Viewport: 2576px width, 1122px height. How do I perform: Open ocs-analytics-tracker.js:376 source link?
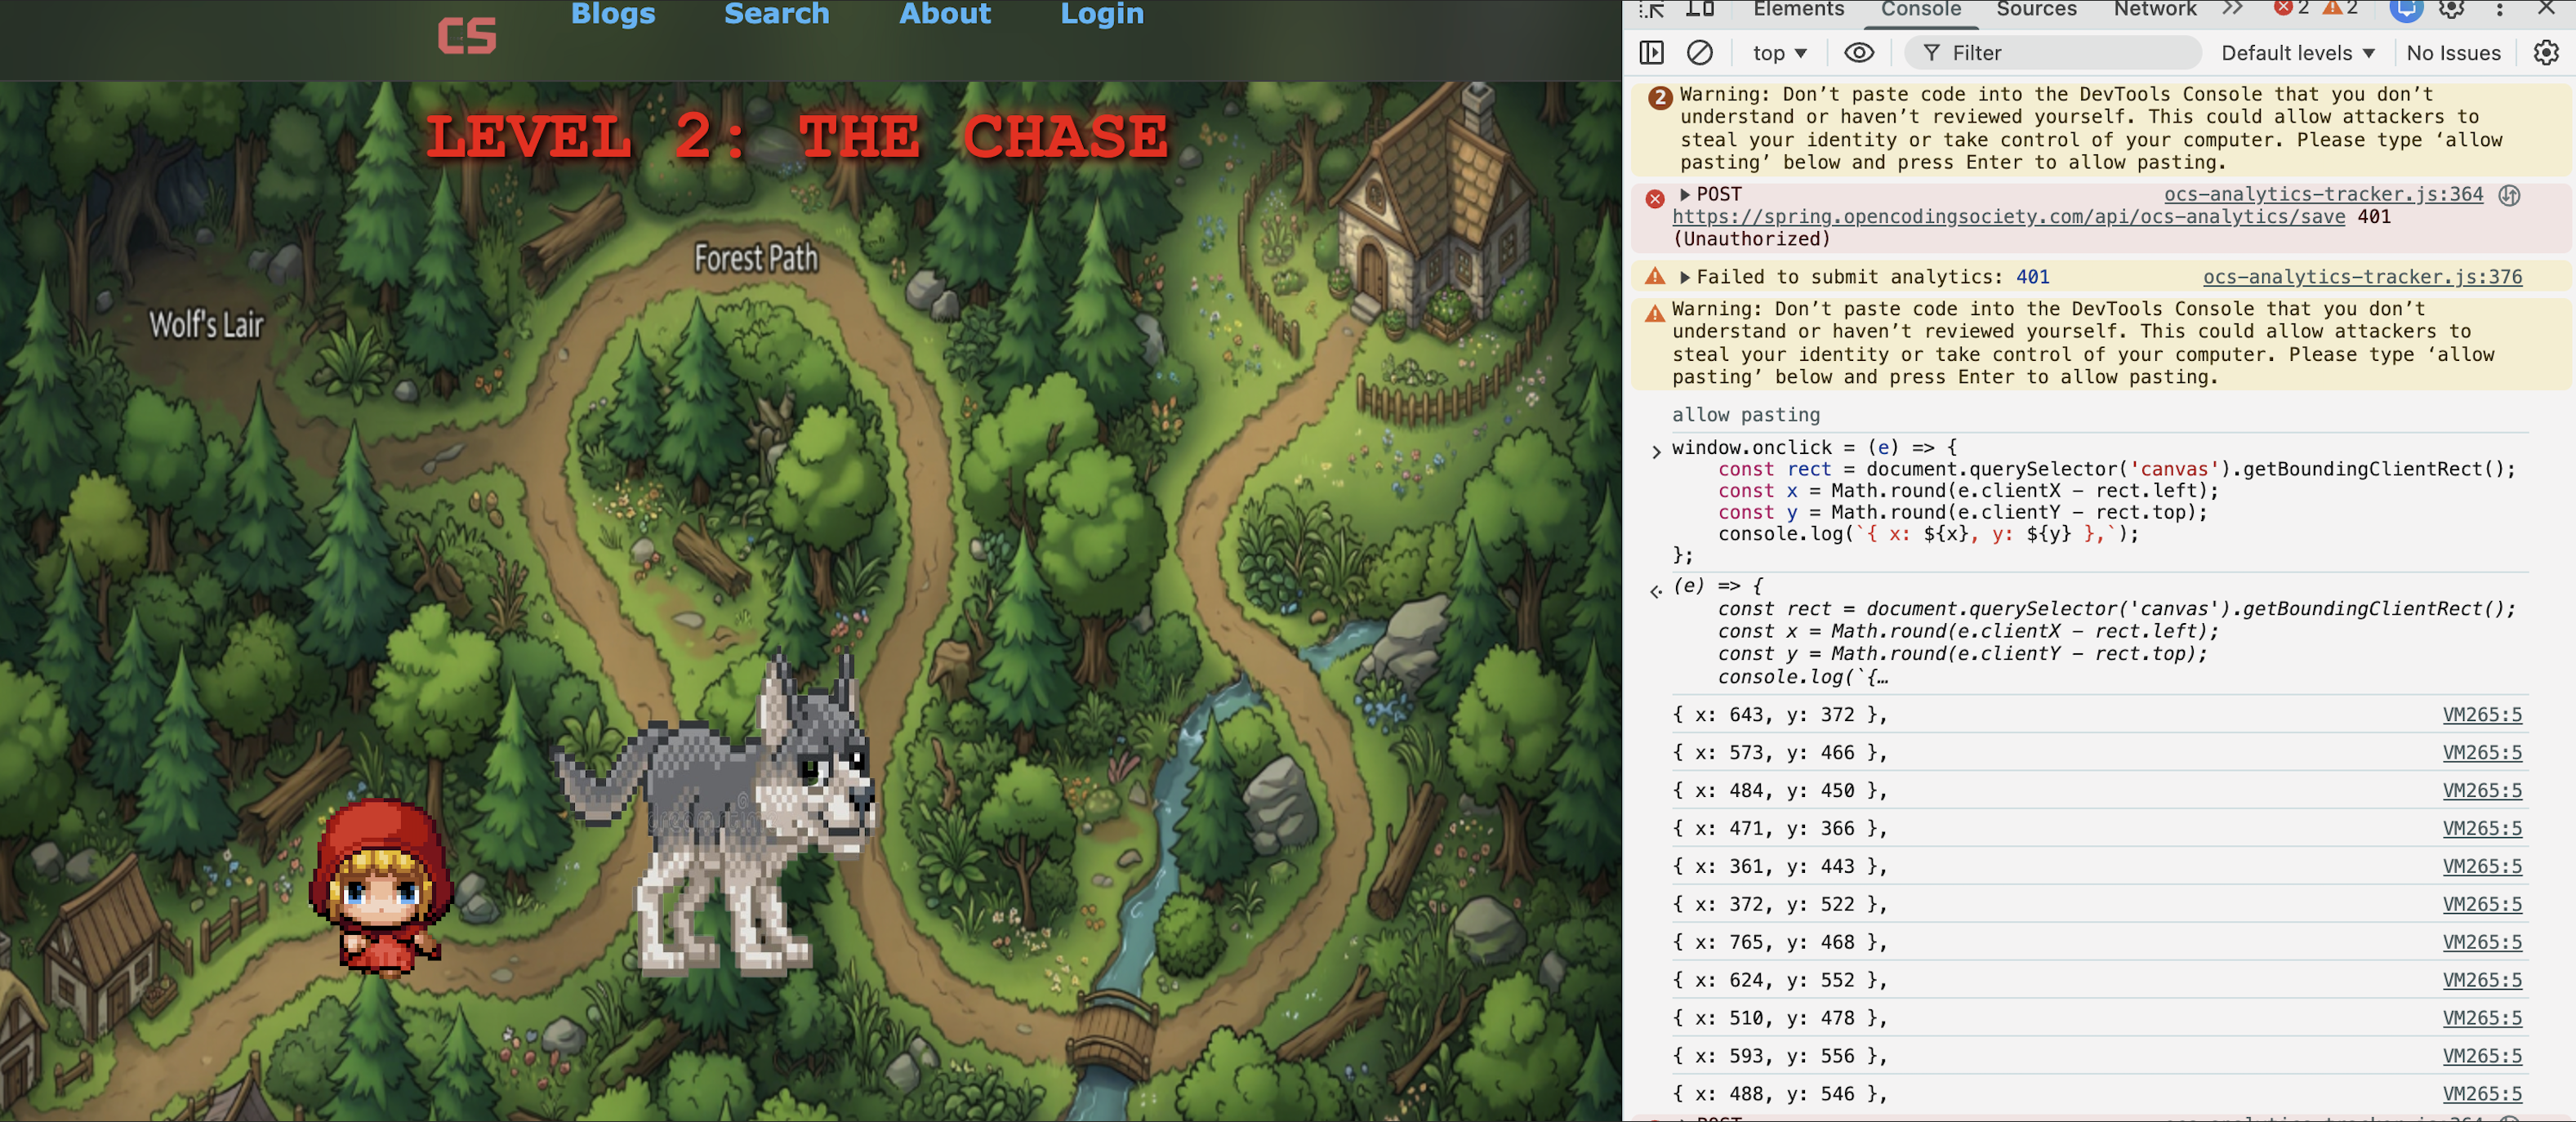click(x=2362, y=277)
